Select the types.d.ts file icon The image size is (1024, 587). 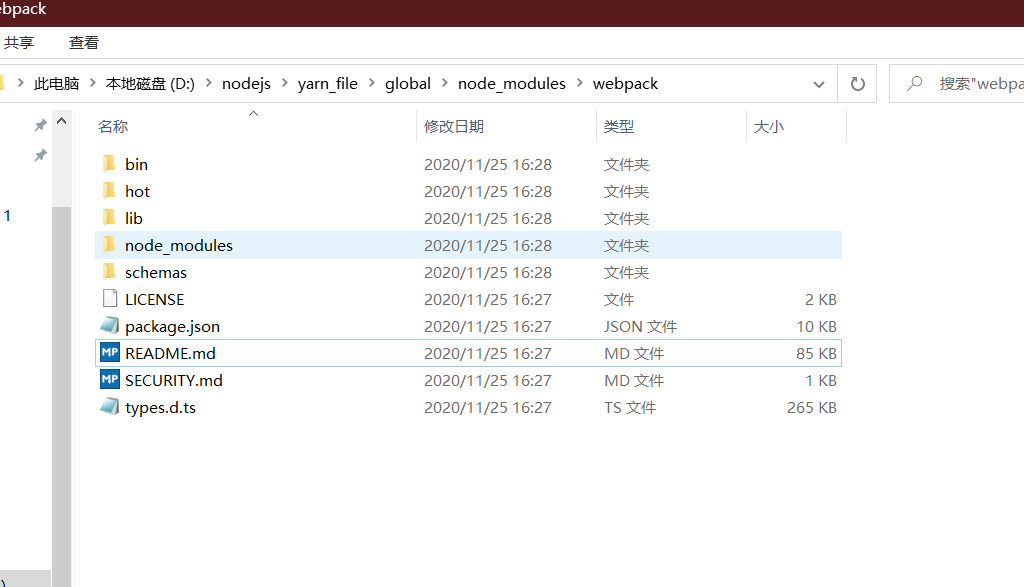tap(110, 406)
